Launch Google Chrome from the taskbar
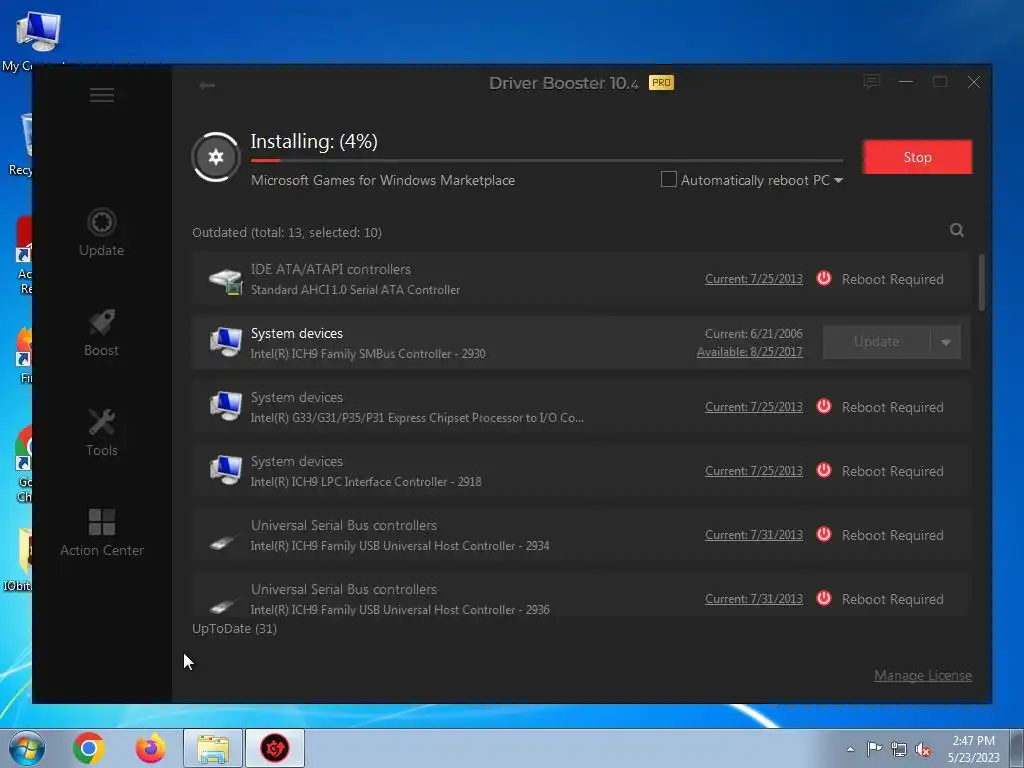Screen dimensions: 1024x768 89,748
